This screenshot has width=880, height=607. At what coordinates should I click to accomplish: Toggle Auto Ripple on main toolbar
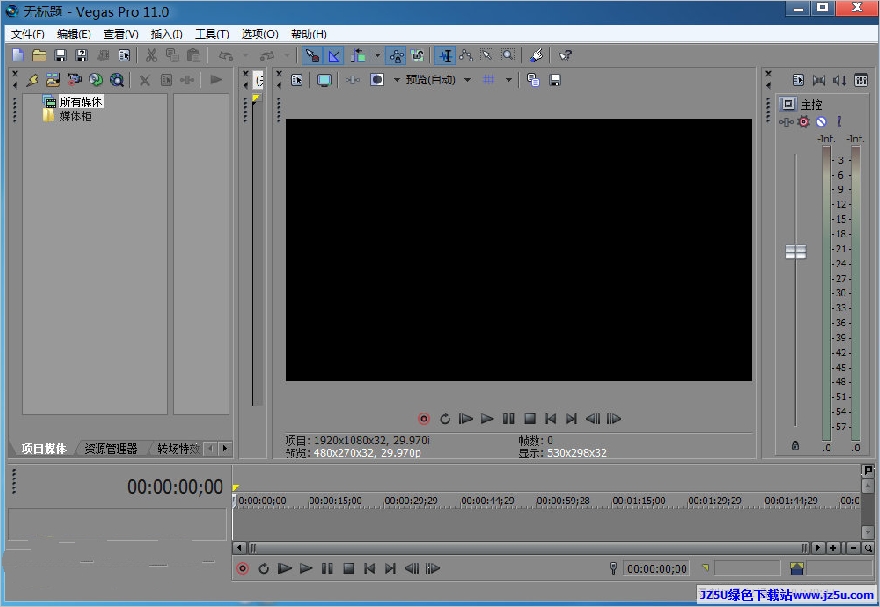[358, 55]
